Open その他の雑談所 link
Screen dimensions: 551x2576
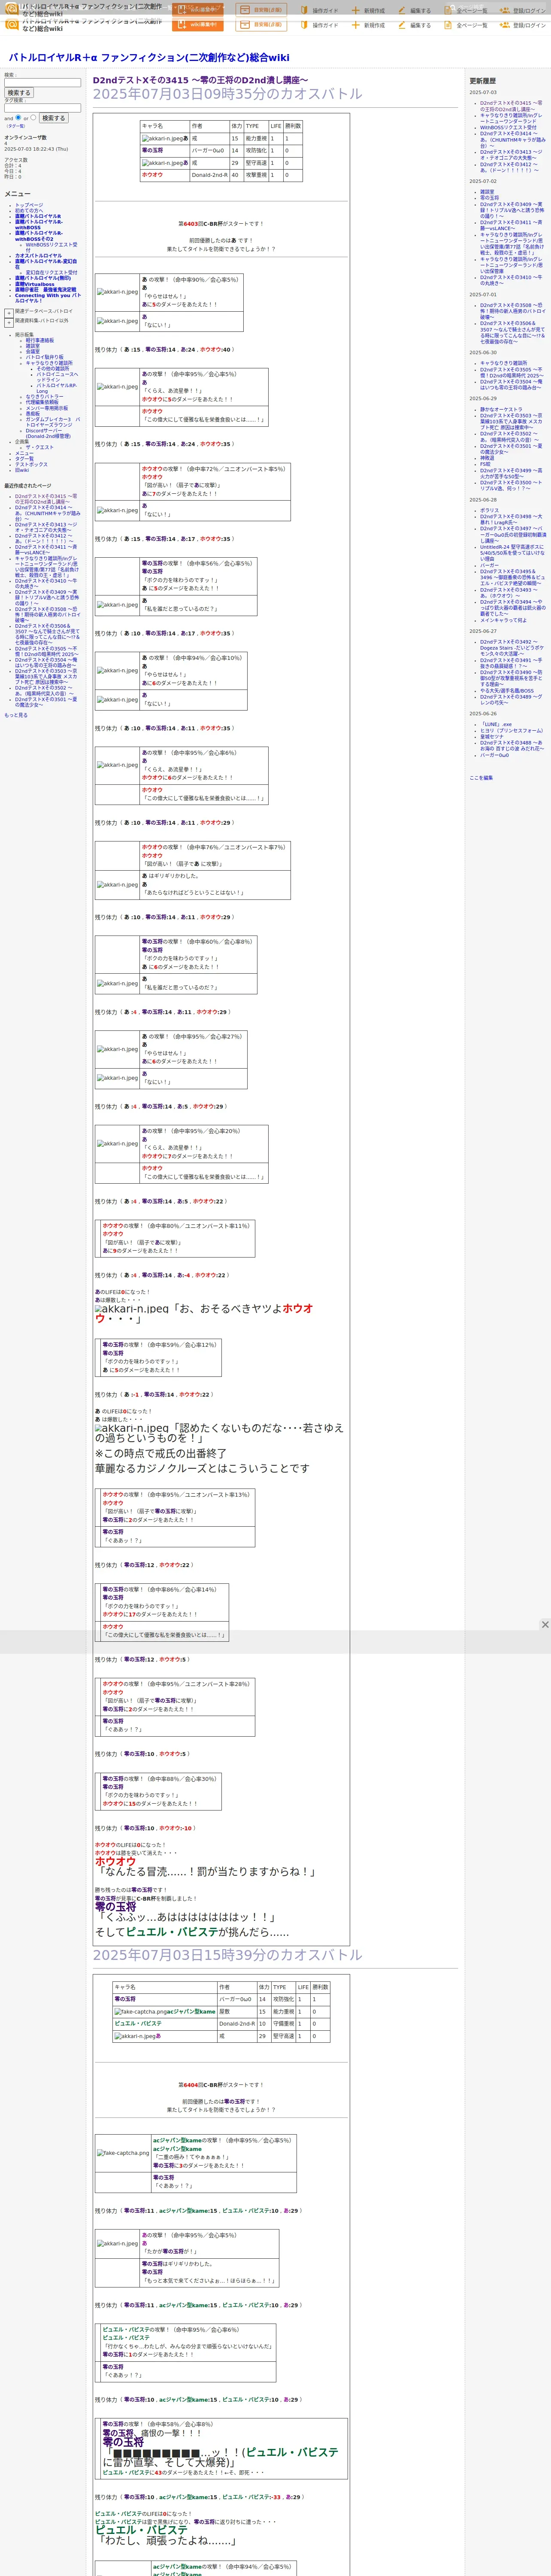tap(53, 368)
